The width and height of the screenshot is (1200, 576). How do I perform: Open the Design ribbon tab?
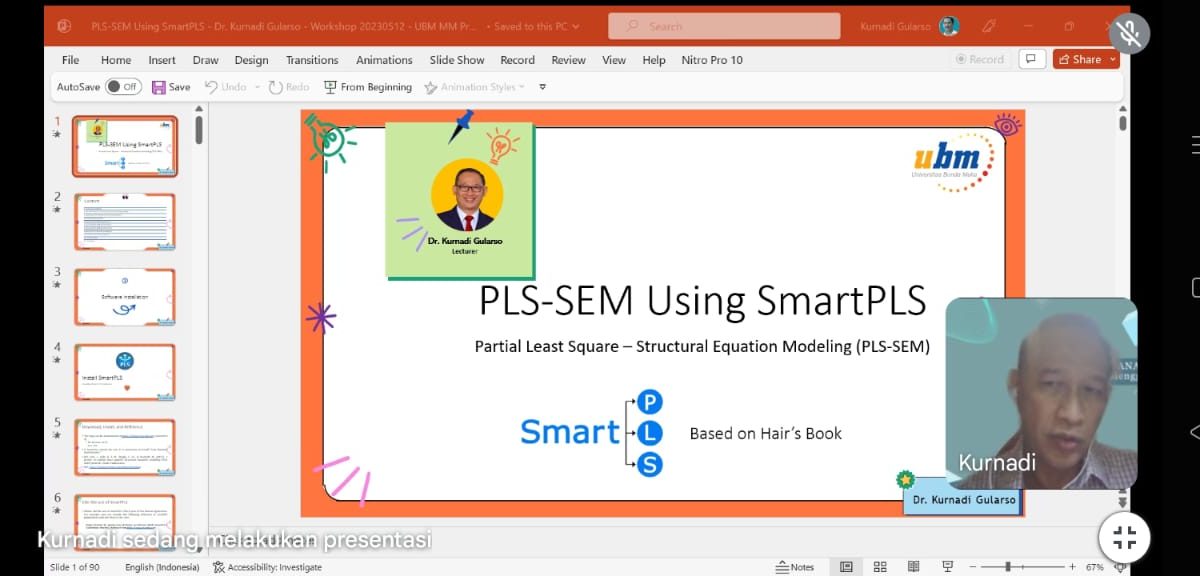pos(251,60)
